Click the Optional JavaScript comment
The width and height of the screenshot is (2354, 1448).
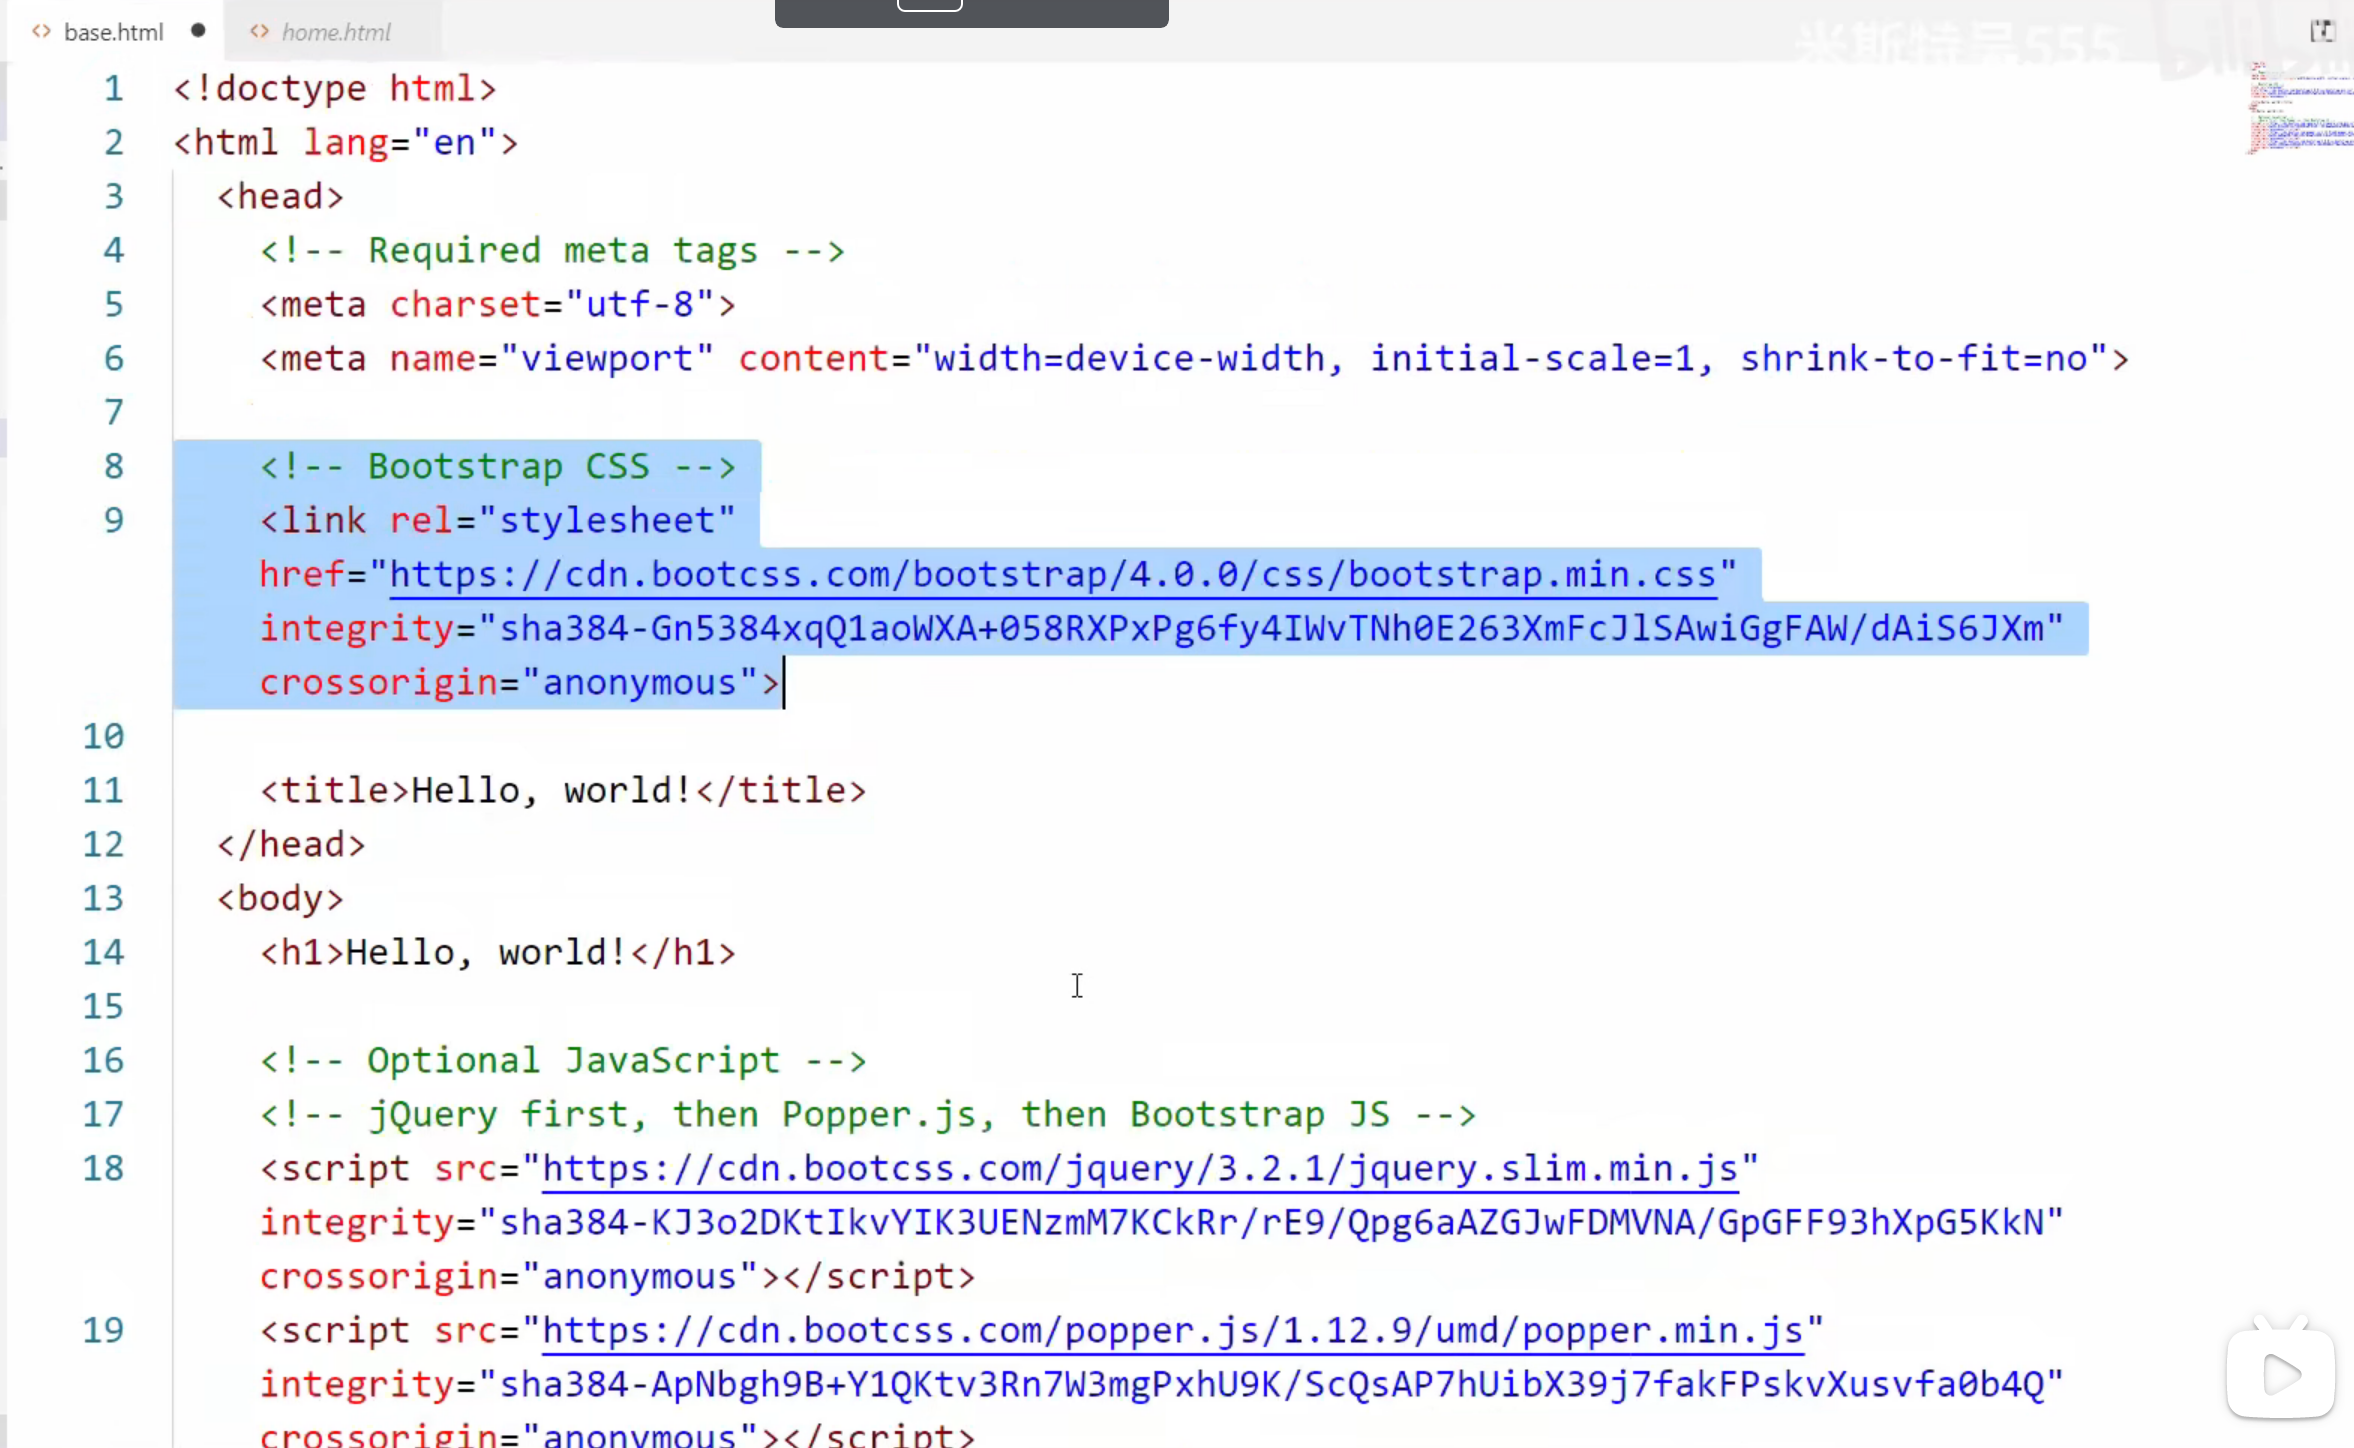click(562, 1061)
